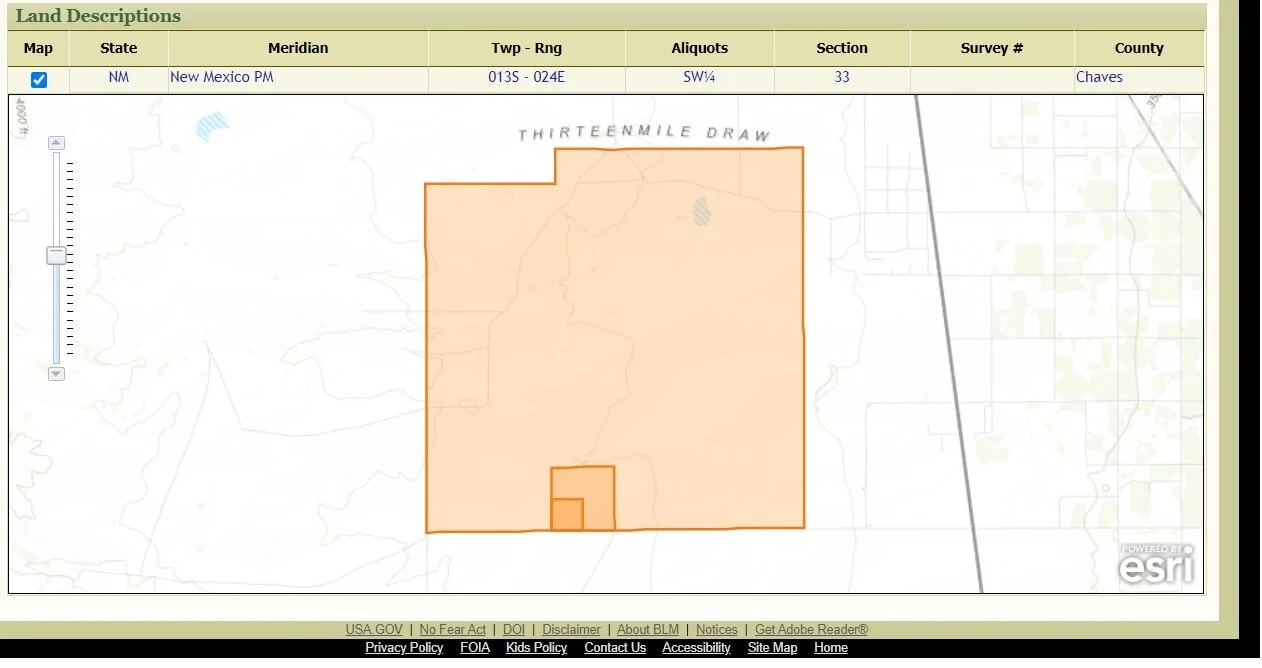Click the map zoom-out arrow below the slider
The width and height of the screenshot is (1262, 668).
point(57,373)
